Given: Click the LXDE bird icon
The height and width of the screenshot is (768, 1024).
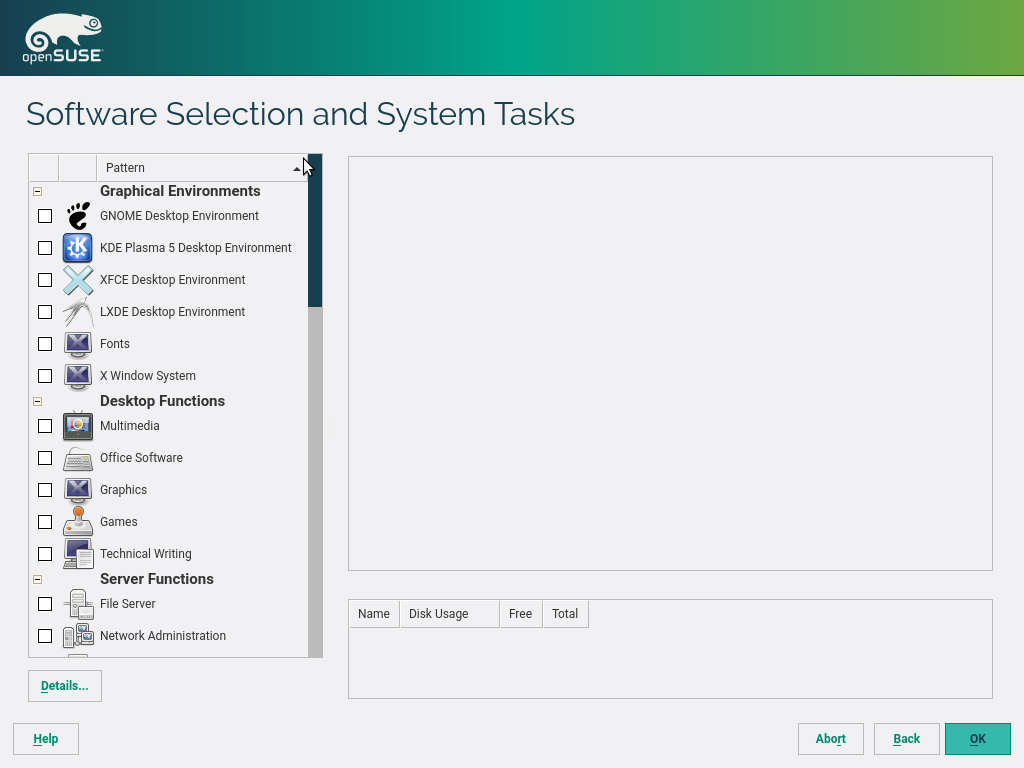Looking at the screenshot, I should click(x=78, y=312).
